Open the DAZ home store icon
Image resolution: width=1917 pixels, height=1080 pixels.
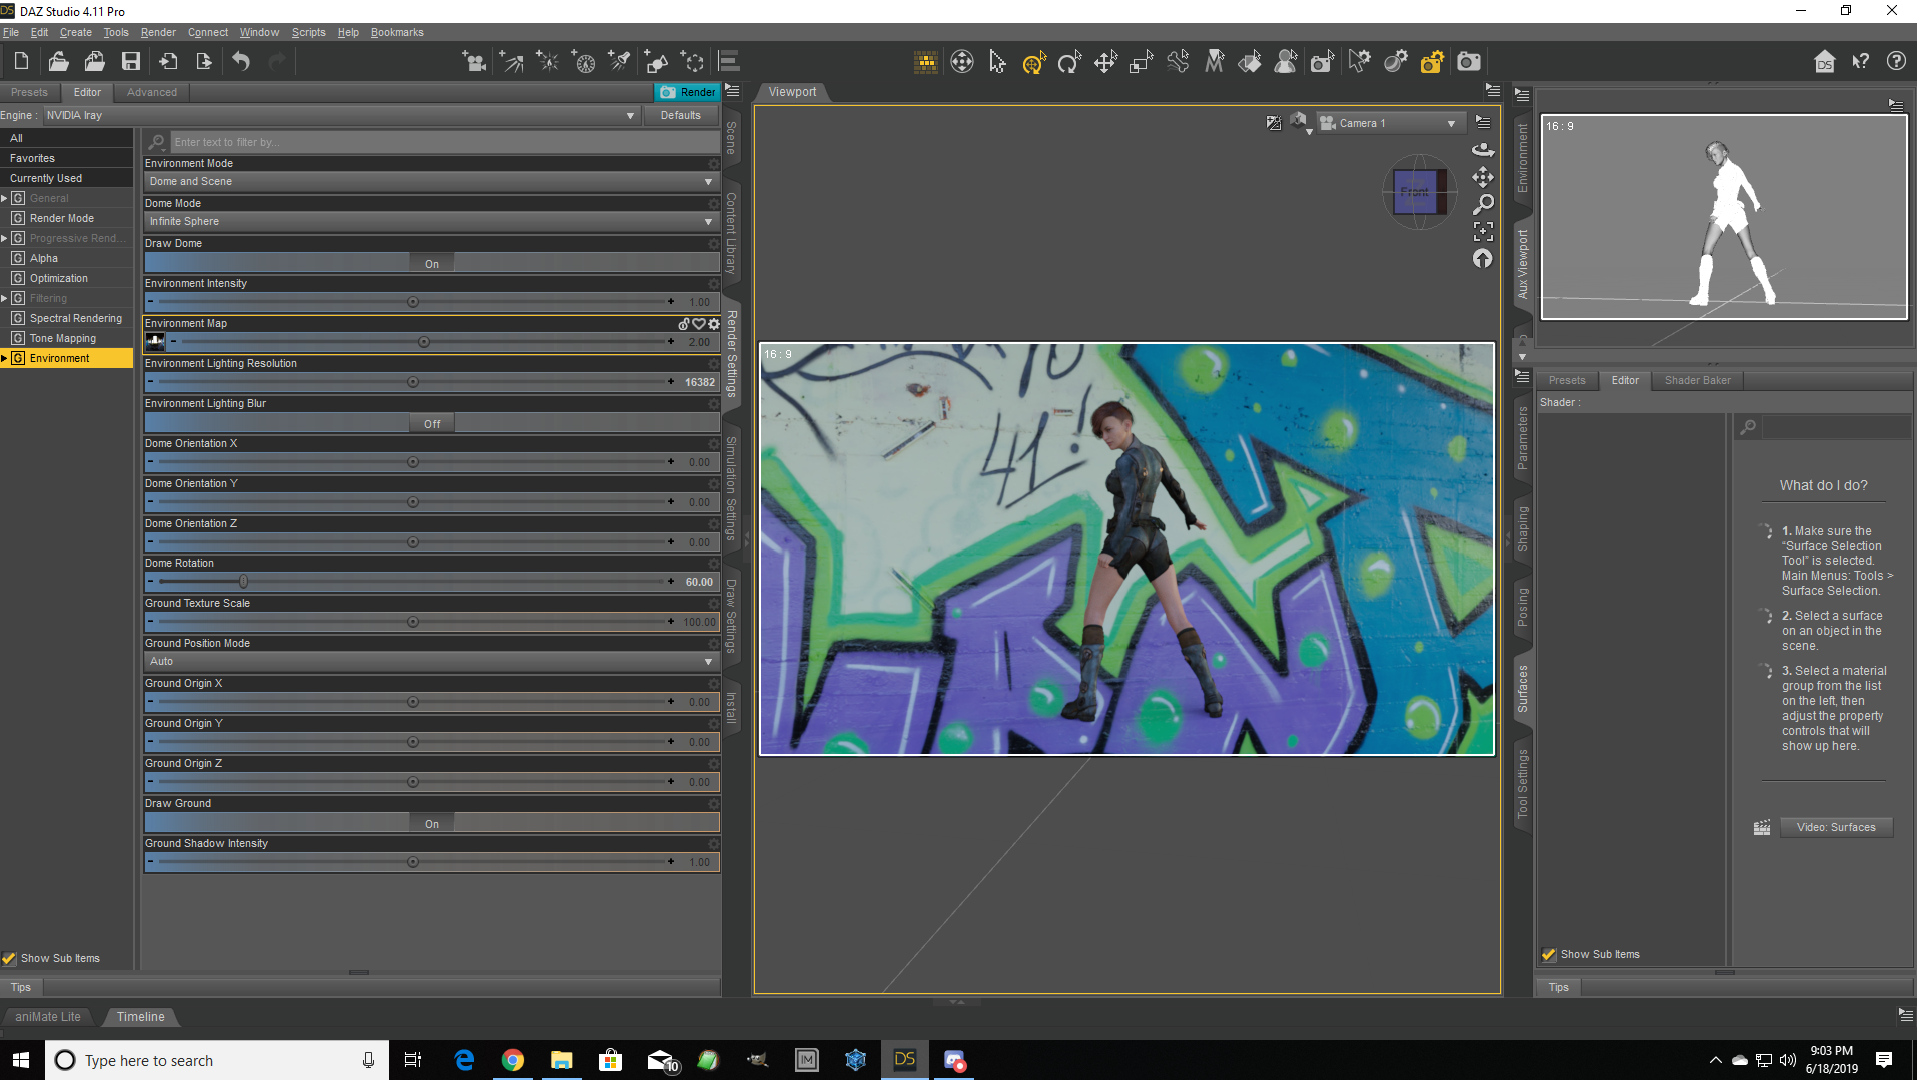[x=1824, y=62]
